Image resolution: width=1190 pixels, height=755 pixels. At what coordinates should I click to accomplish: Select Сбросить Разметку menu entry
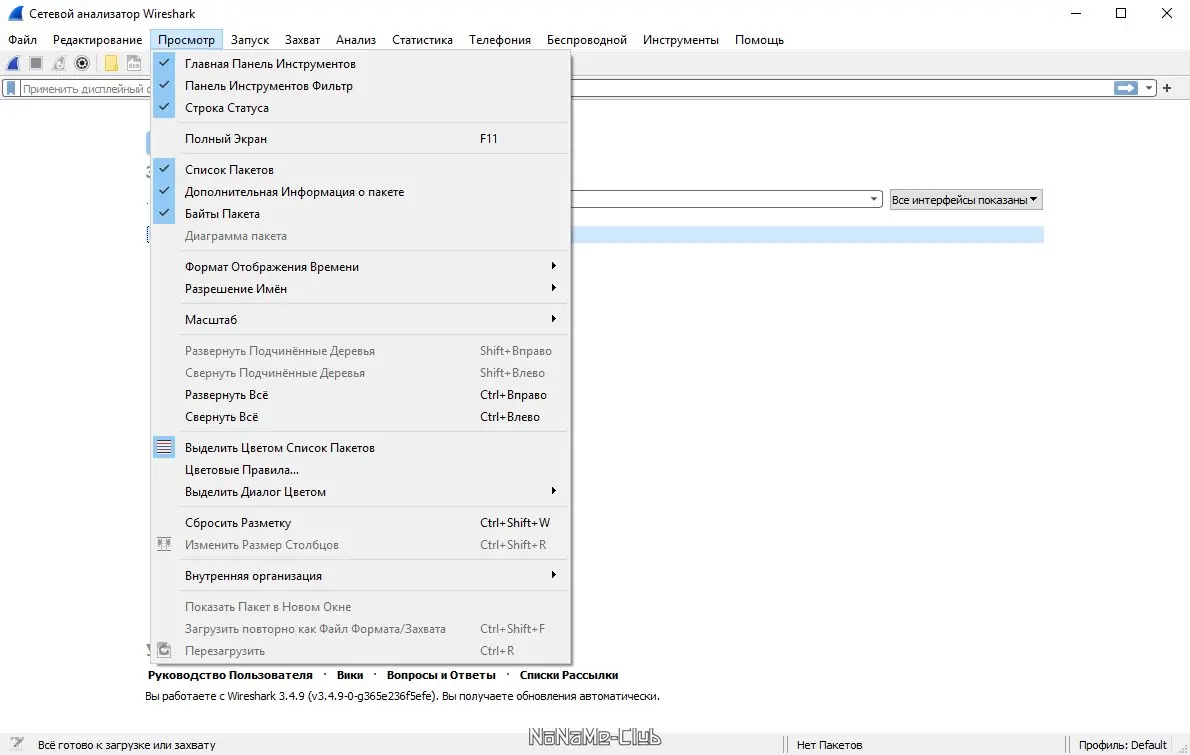(x=360, y=523)
